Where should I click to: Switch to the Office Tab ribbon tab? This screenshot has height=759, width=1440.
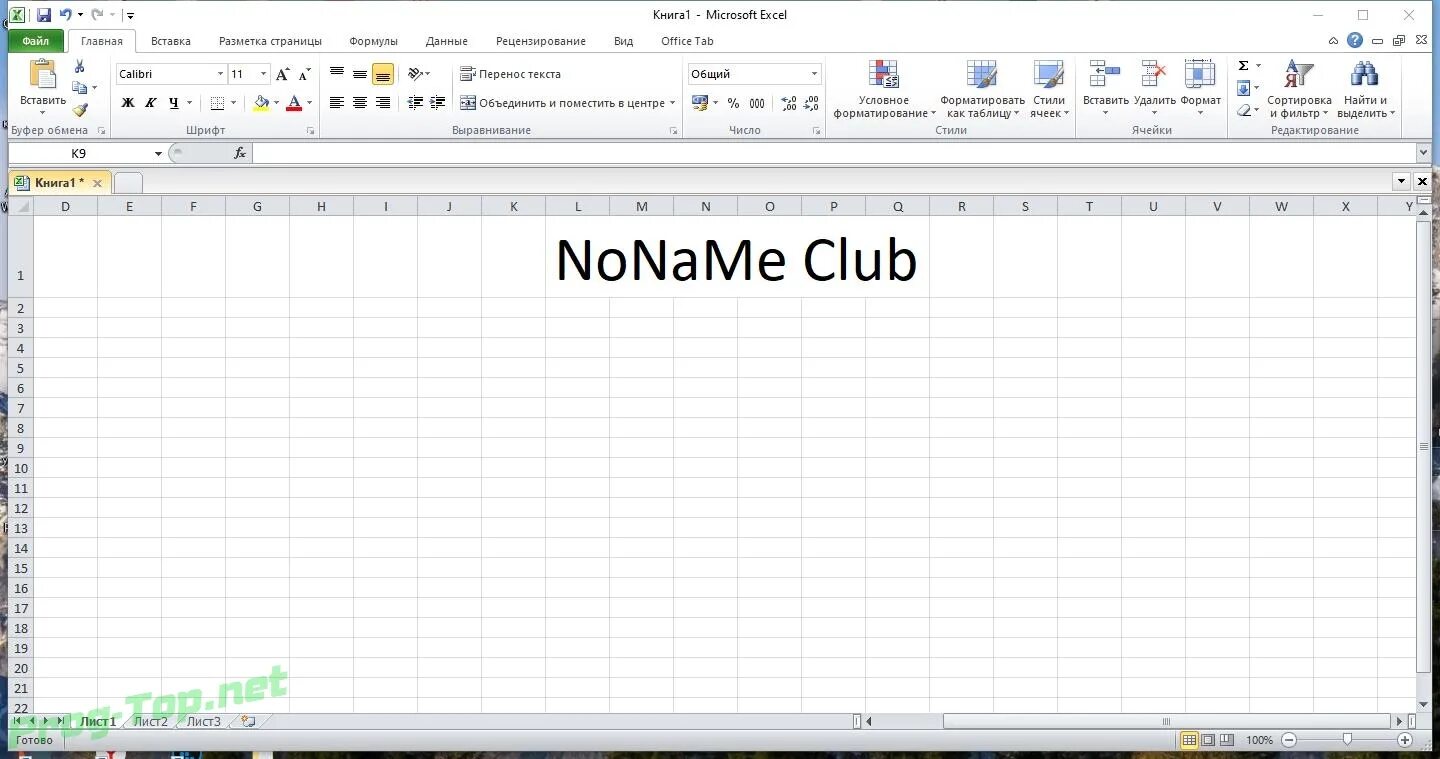(687, 41)
